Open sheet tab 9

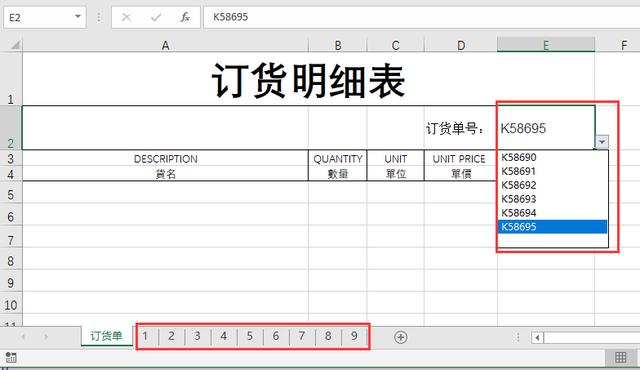pos(354,336)
